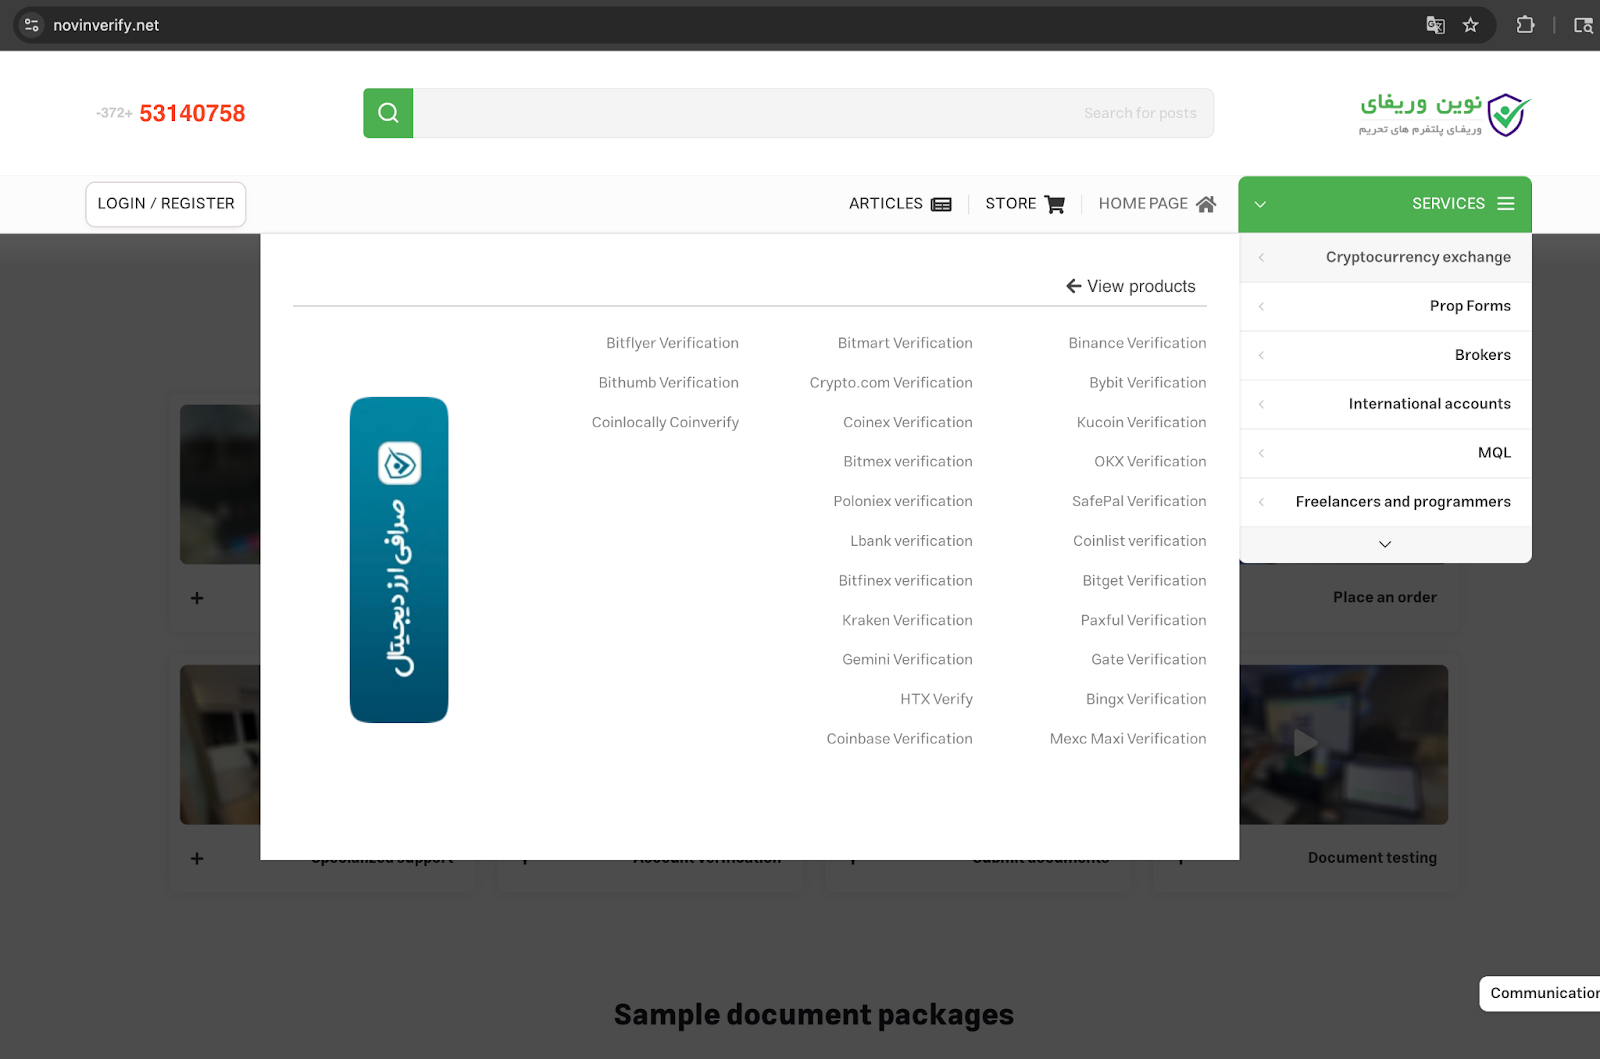Open the Brokers menu item
The image size is (1600, 1059).
click(x=1385, y=356)
